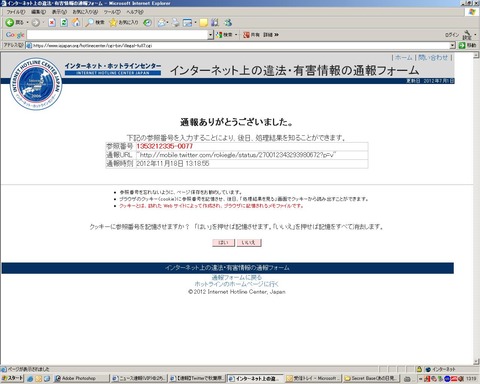This screenshot has height=384, width=480.
Task: Open the ファイル menu
Action: coord(15,12)
